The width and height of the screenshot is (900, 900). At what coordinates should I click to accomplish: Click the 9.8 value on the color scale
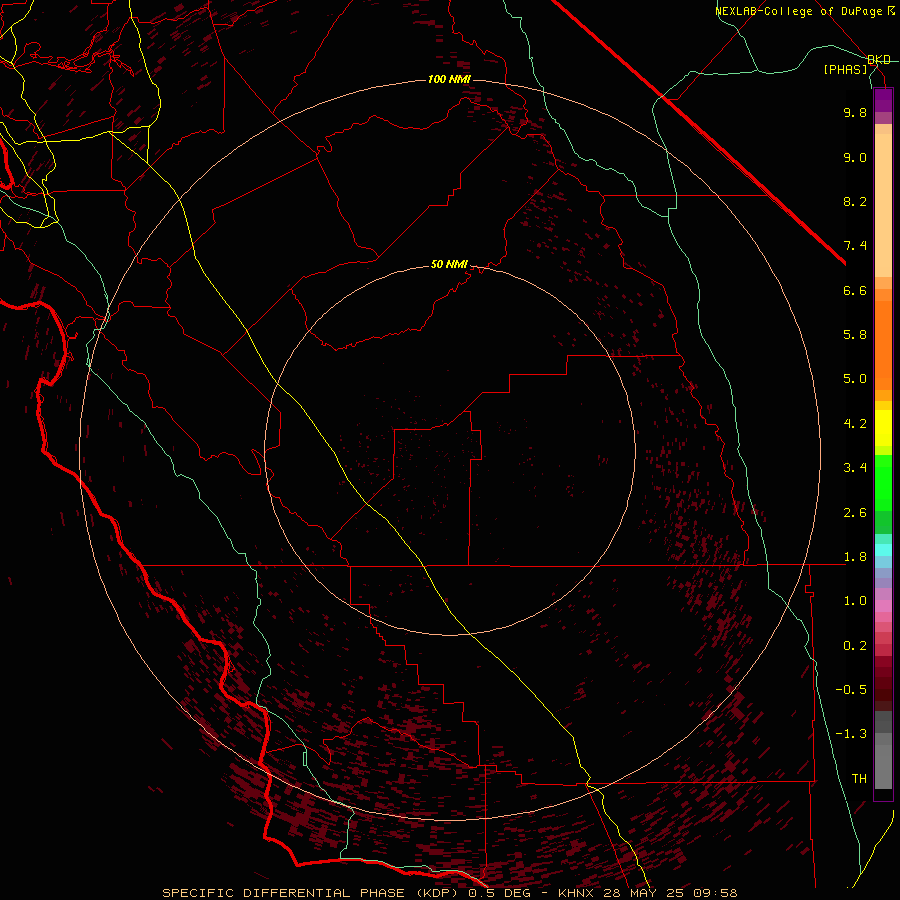click(x=855, y=112)
